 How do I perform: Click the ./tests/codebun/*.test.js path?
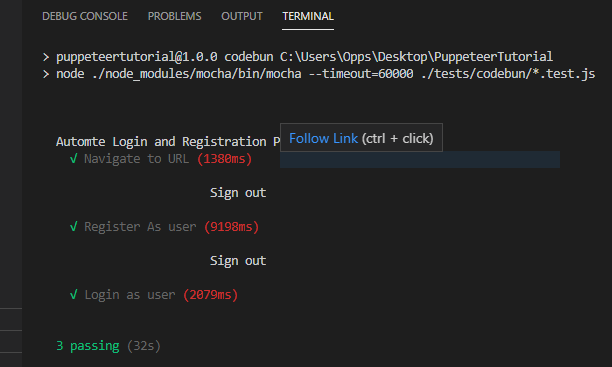point(508,74)
